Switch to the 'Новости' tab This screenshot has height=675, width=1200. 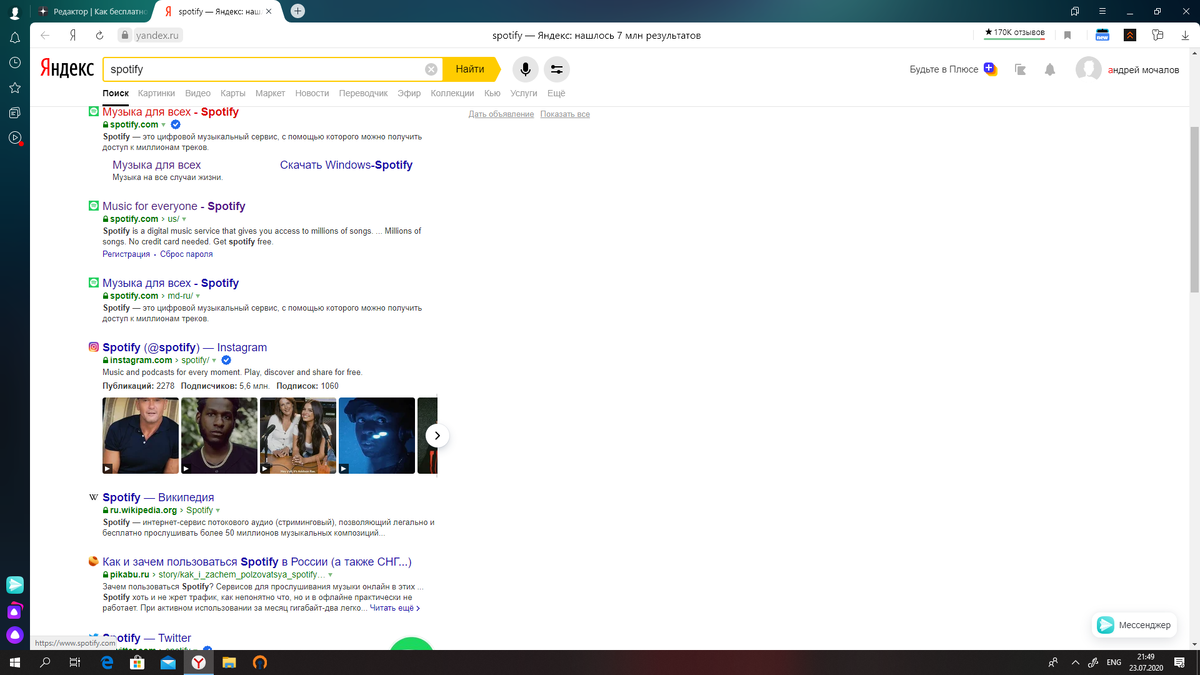312,93
